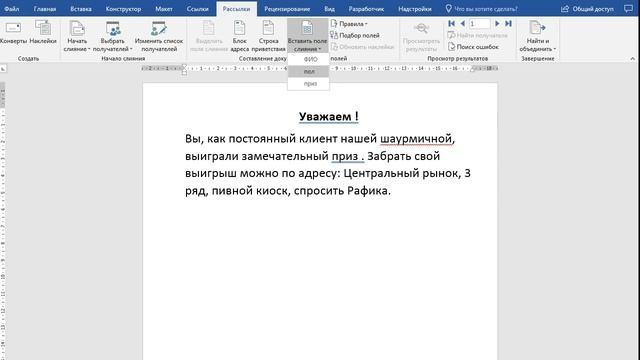
Task: Open the Наклейки labels tool
Action: tap(43, 33)
